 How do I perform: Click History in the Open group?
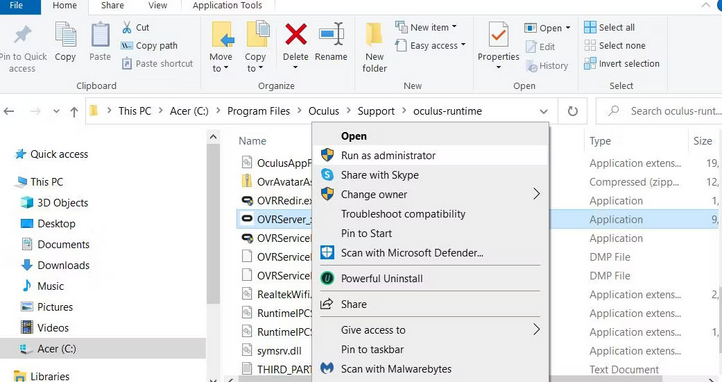547,66
